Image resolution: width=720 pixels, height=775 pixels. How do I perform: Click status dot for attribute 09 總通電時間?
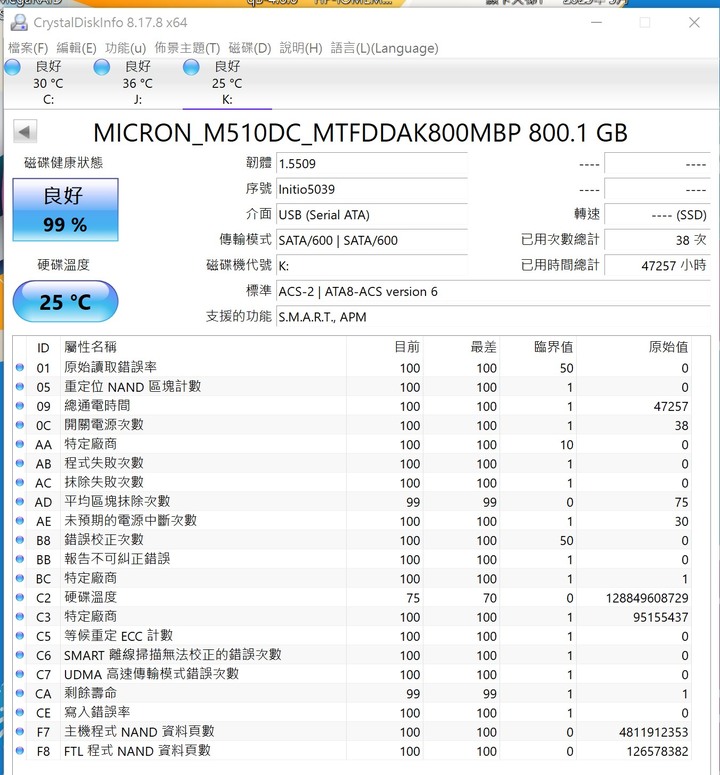(20, 406)
